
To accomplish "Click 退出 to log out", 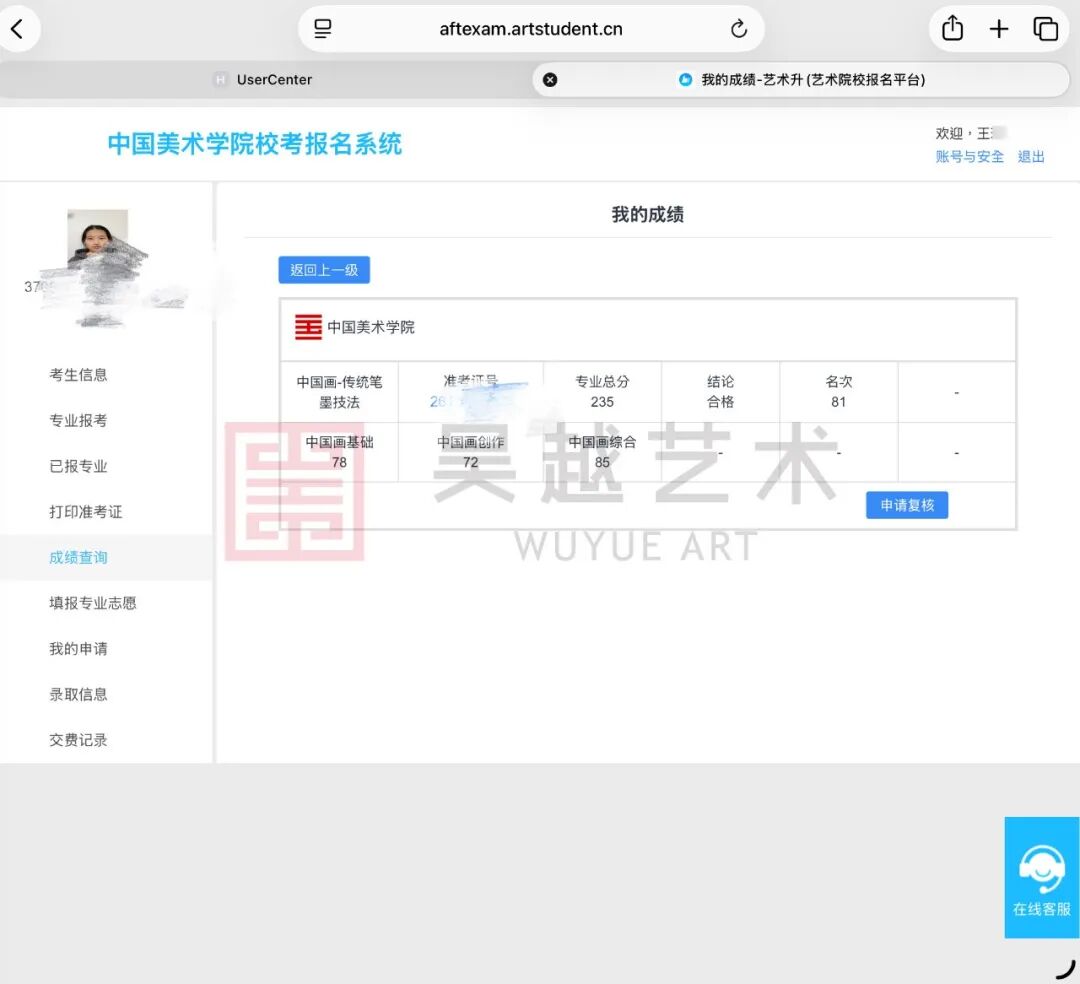I will tap(1031, 157).
